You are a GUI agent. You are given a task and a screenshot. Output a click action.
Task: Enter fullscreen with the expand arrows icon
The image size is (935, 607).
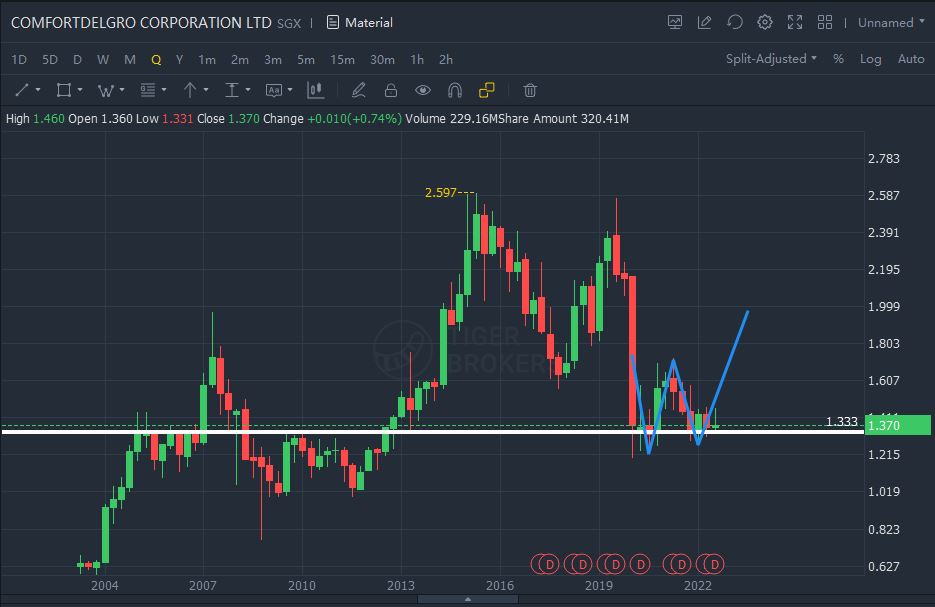pyautogui.click(x=795, y=23)
